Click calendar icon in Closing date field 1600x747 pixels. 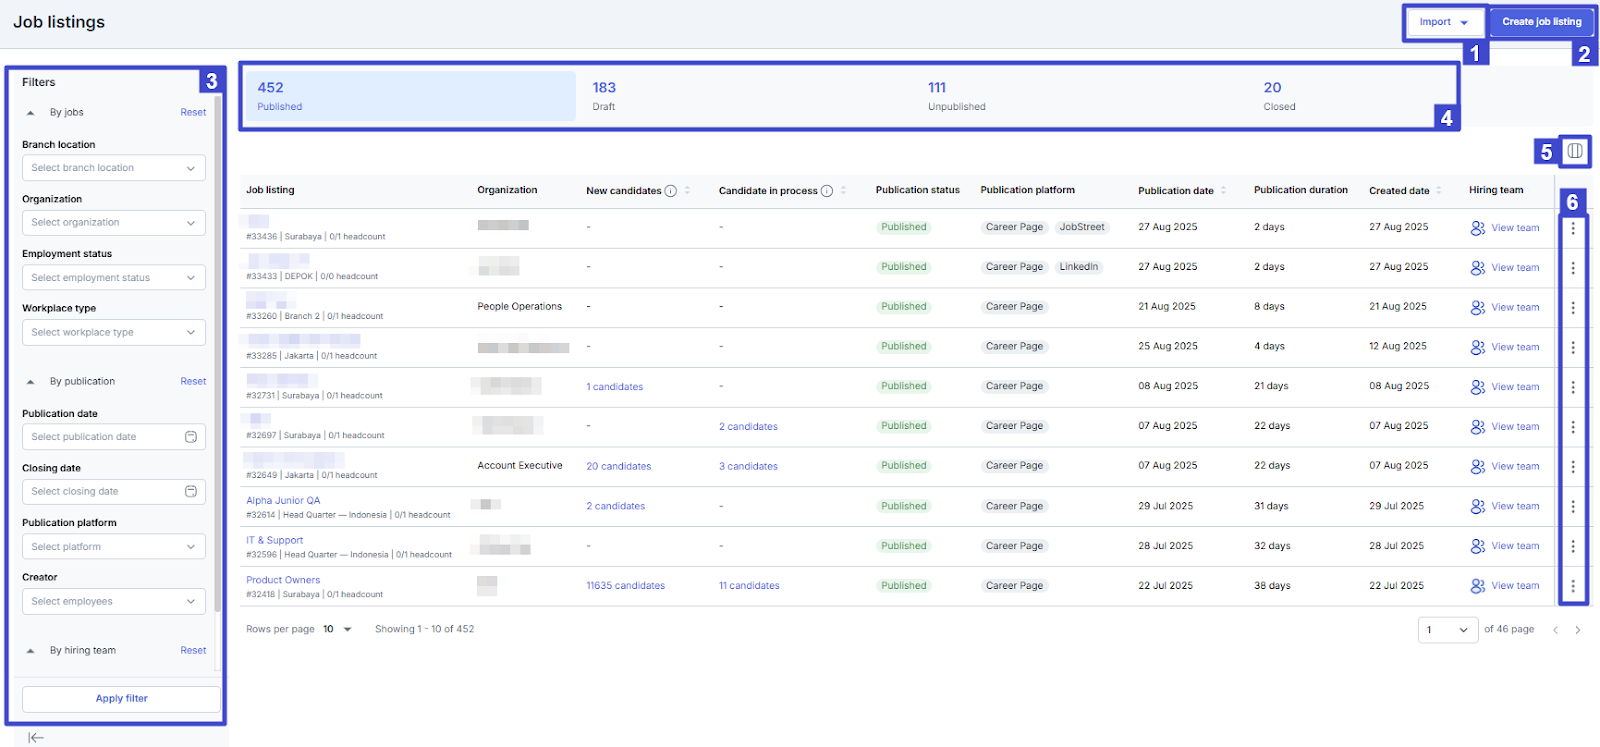click(x=191, y=492)
